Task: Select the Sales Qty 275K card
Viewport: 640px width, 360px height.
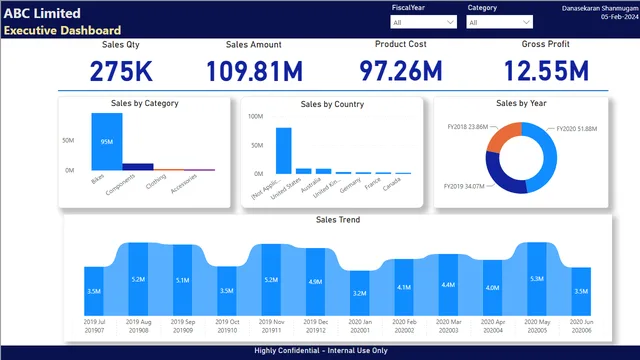Action: coord(121,62)
